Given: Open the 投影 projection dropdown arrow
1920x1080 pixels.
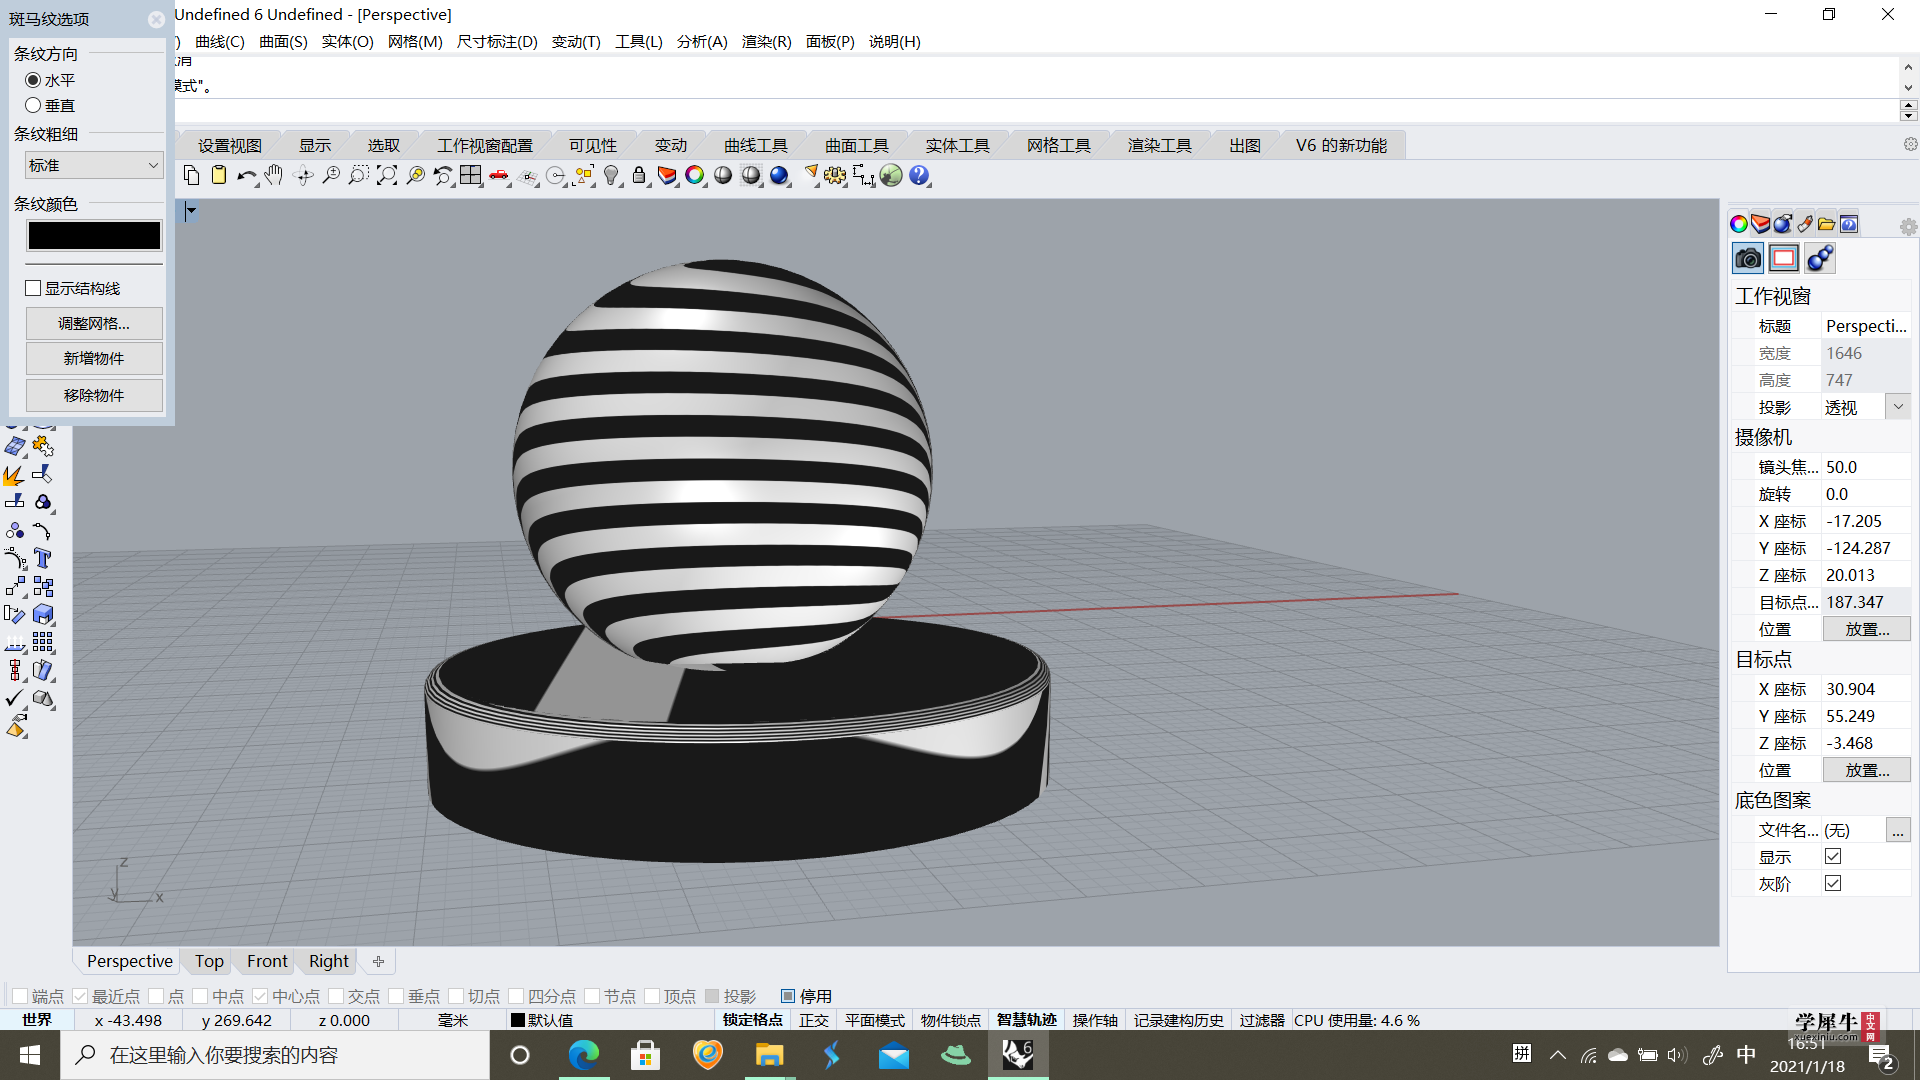Looking at the screenshot, I should point(1898,407).
